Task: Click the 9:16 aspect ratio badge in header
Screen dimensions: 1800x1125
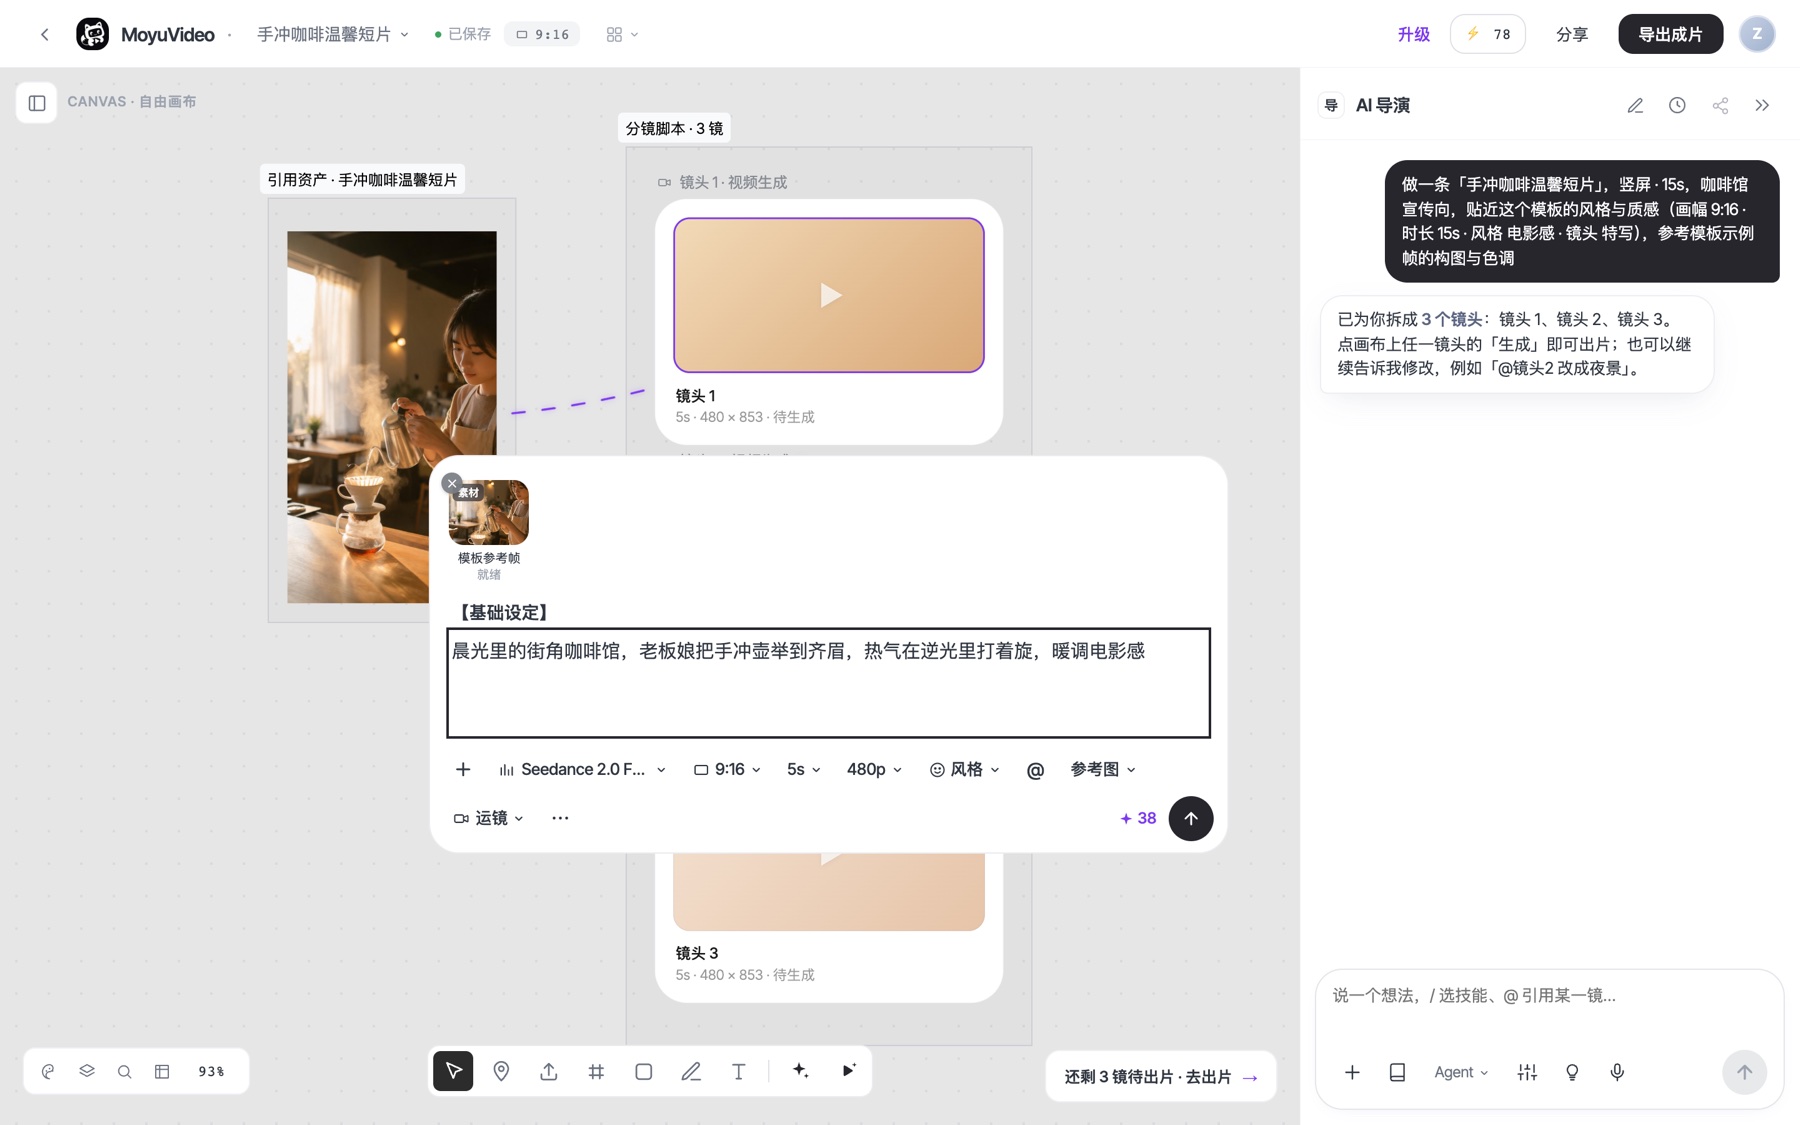Action: pos(542,34)
